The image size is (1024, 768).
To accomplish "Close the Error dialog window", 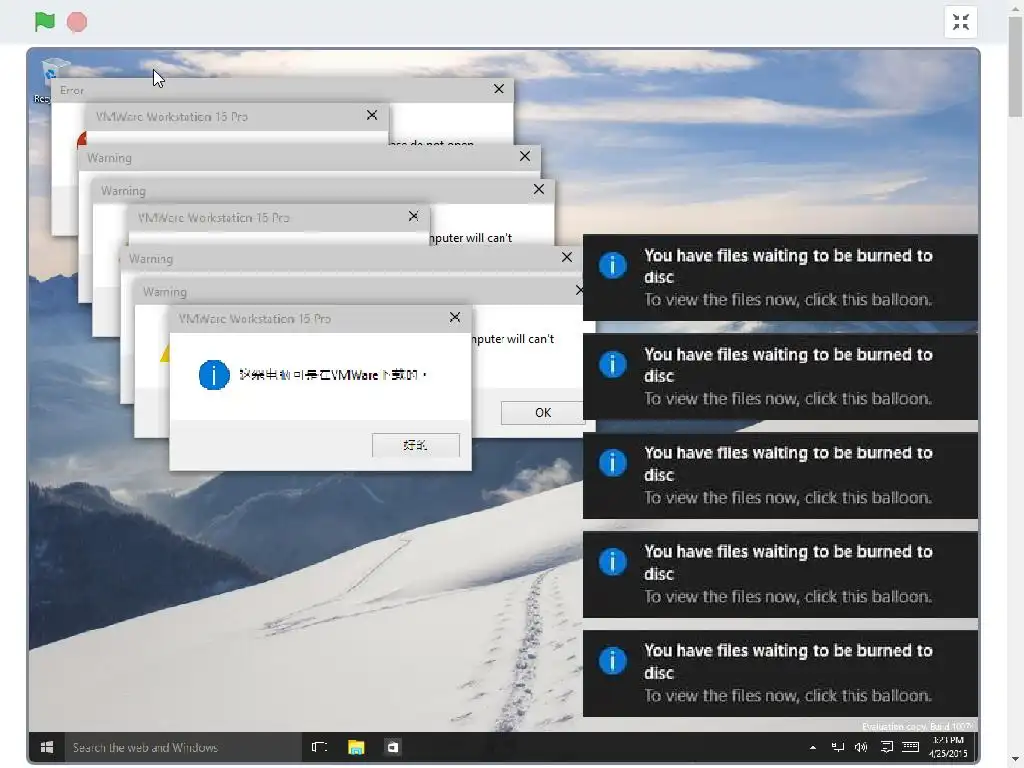I will (x=499, y=89).
